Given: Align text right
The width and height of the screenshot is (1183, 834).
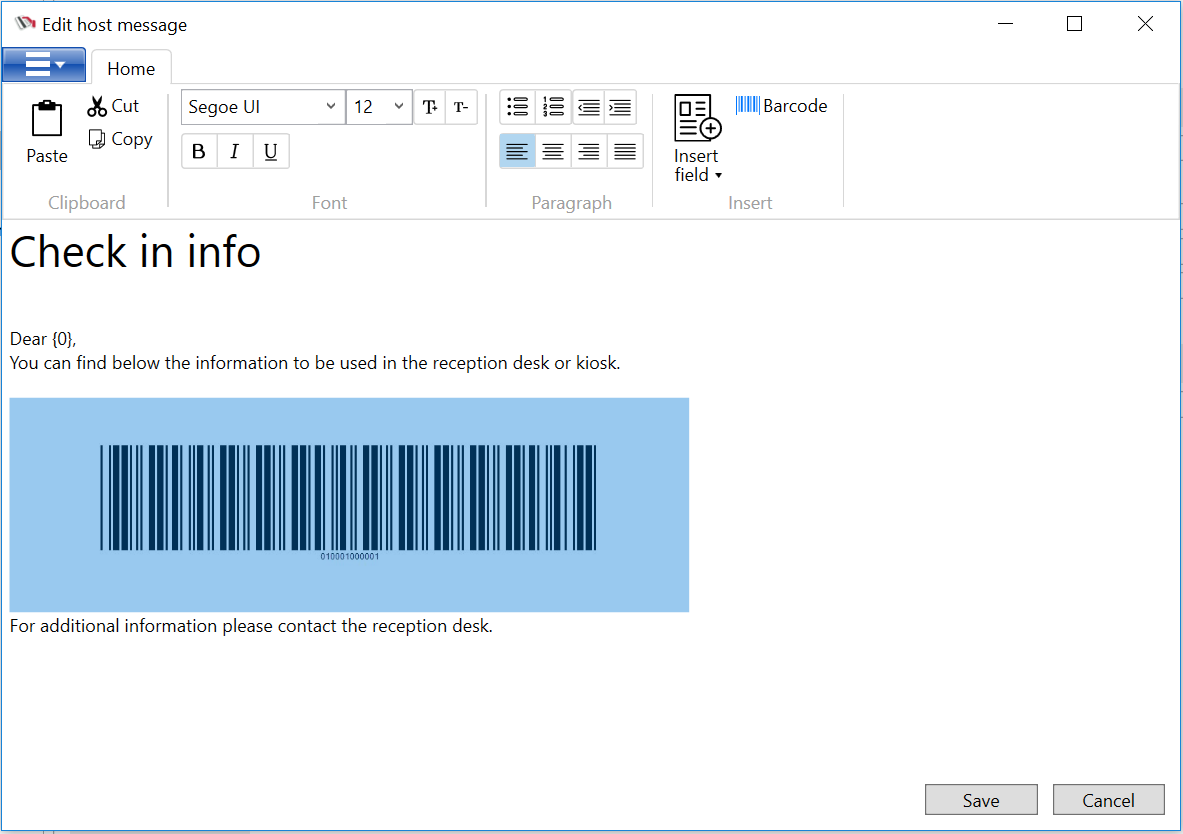Looking at the screenshot, I should [588, 152].
